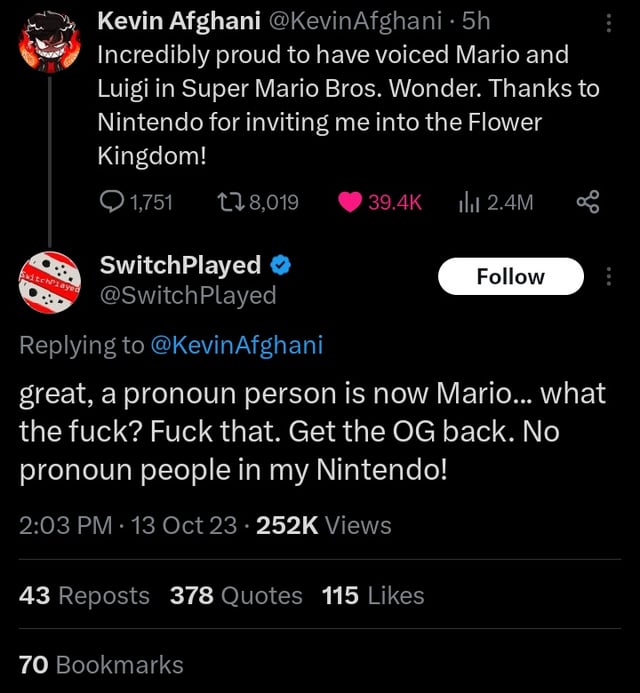
Task: View the 378 Quotes list
Action: (x=236, y=596)
